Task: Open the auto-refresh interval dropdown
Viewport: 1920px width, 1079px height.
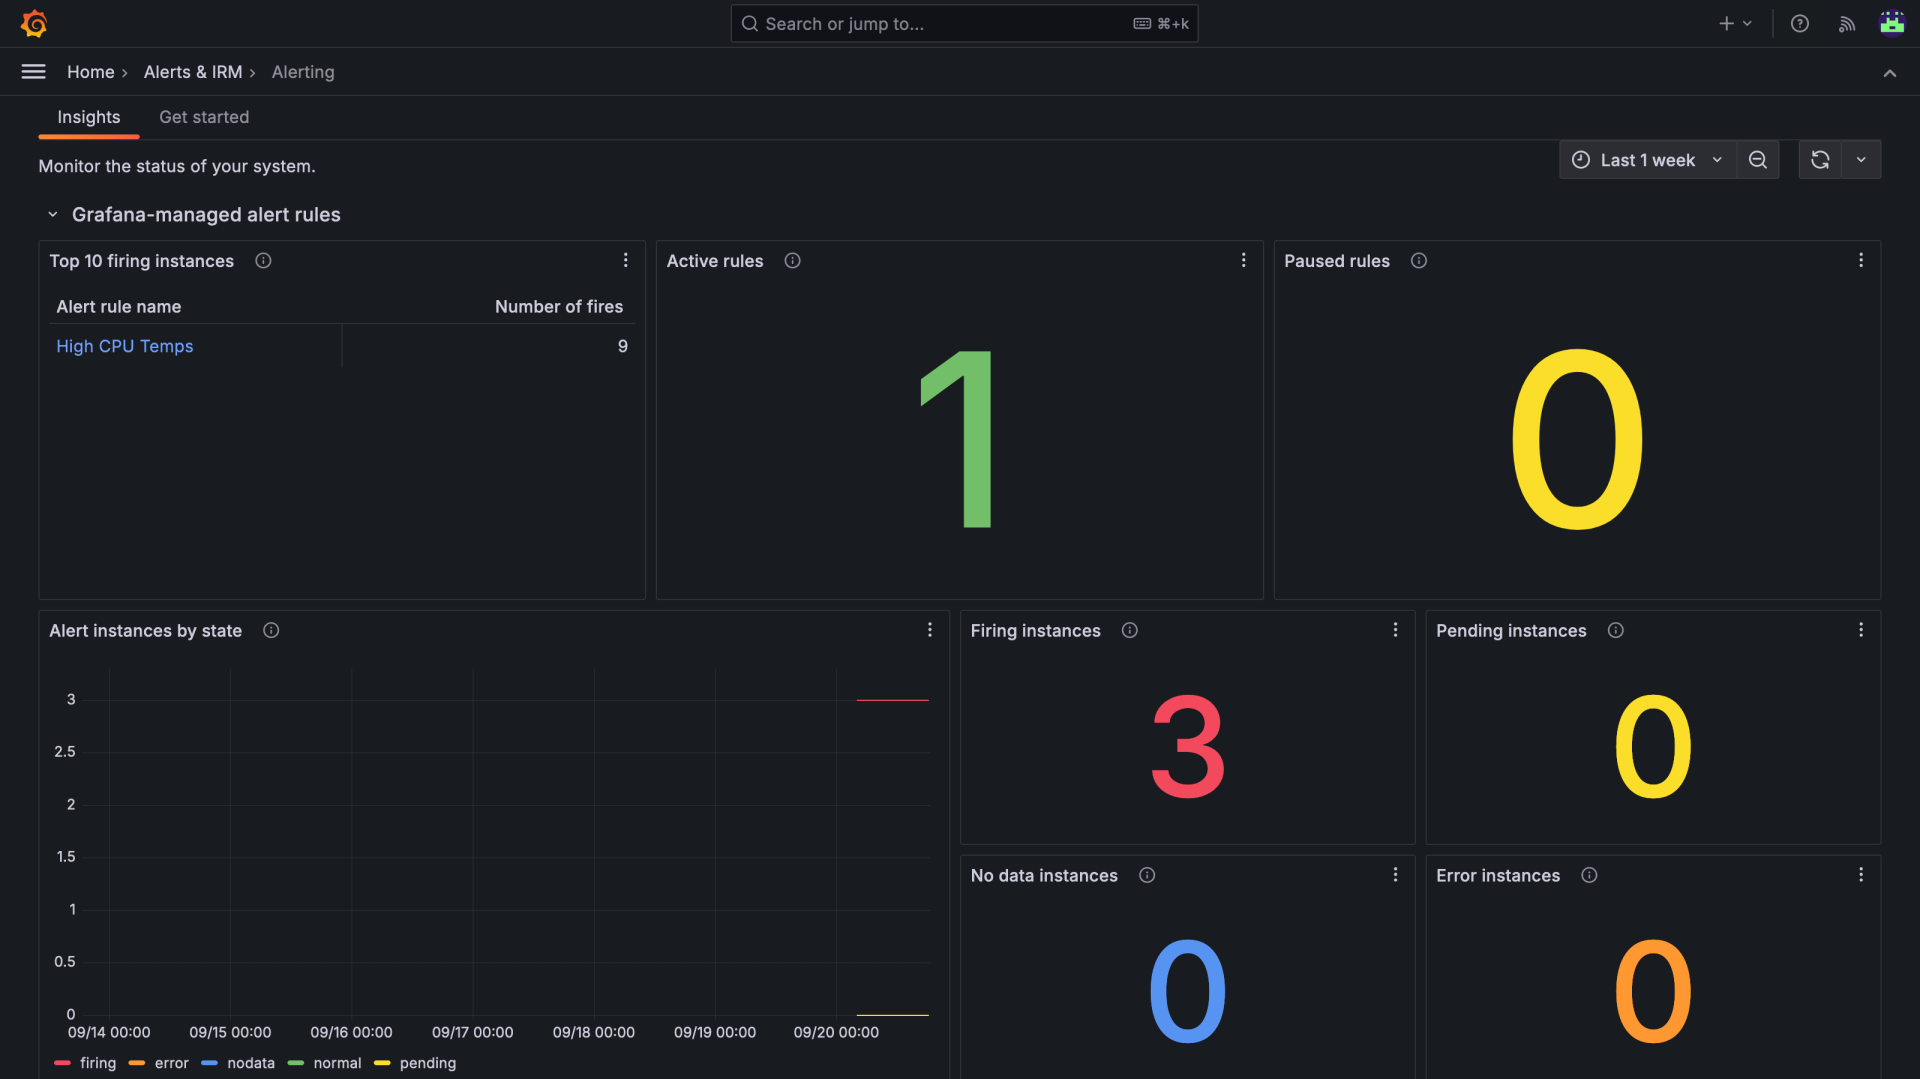Action: pyautogui.click(x=1862, y=159)
